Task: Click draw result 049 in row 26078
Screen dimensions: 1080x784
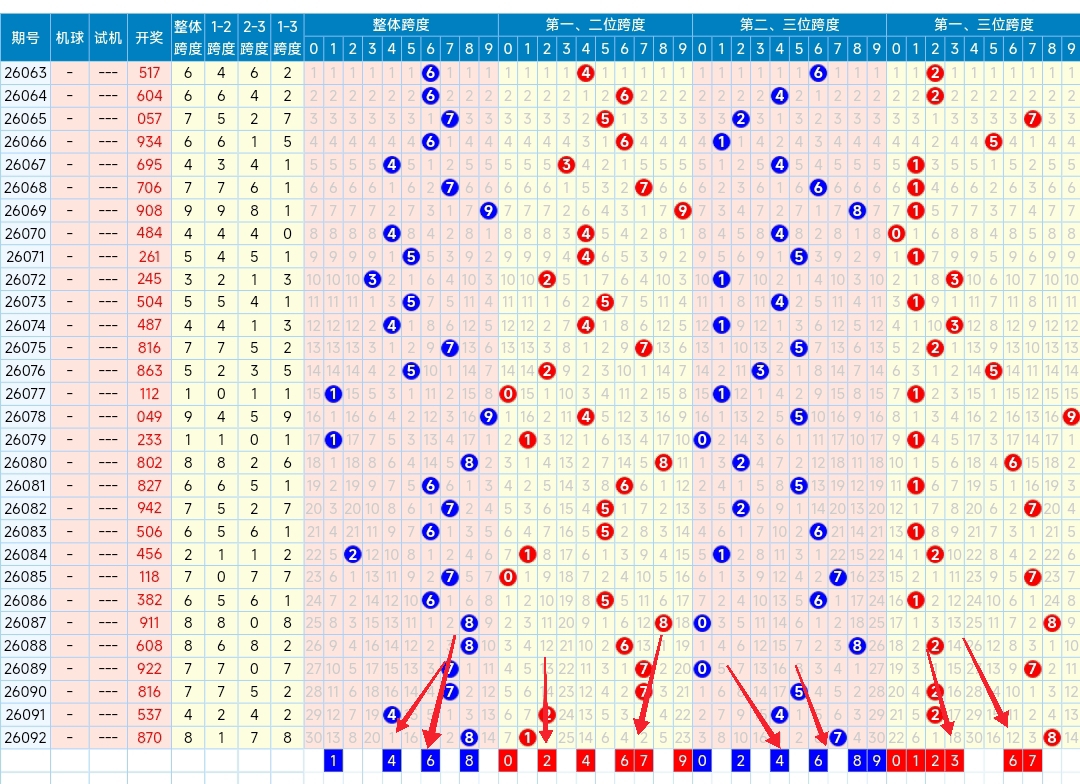Action: point(149,416)
